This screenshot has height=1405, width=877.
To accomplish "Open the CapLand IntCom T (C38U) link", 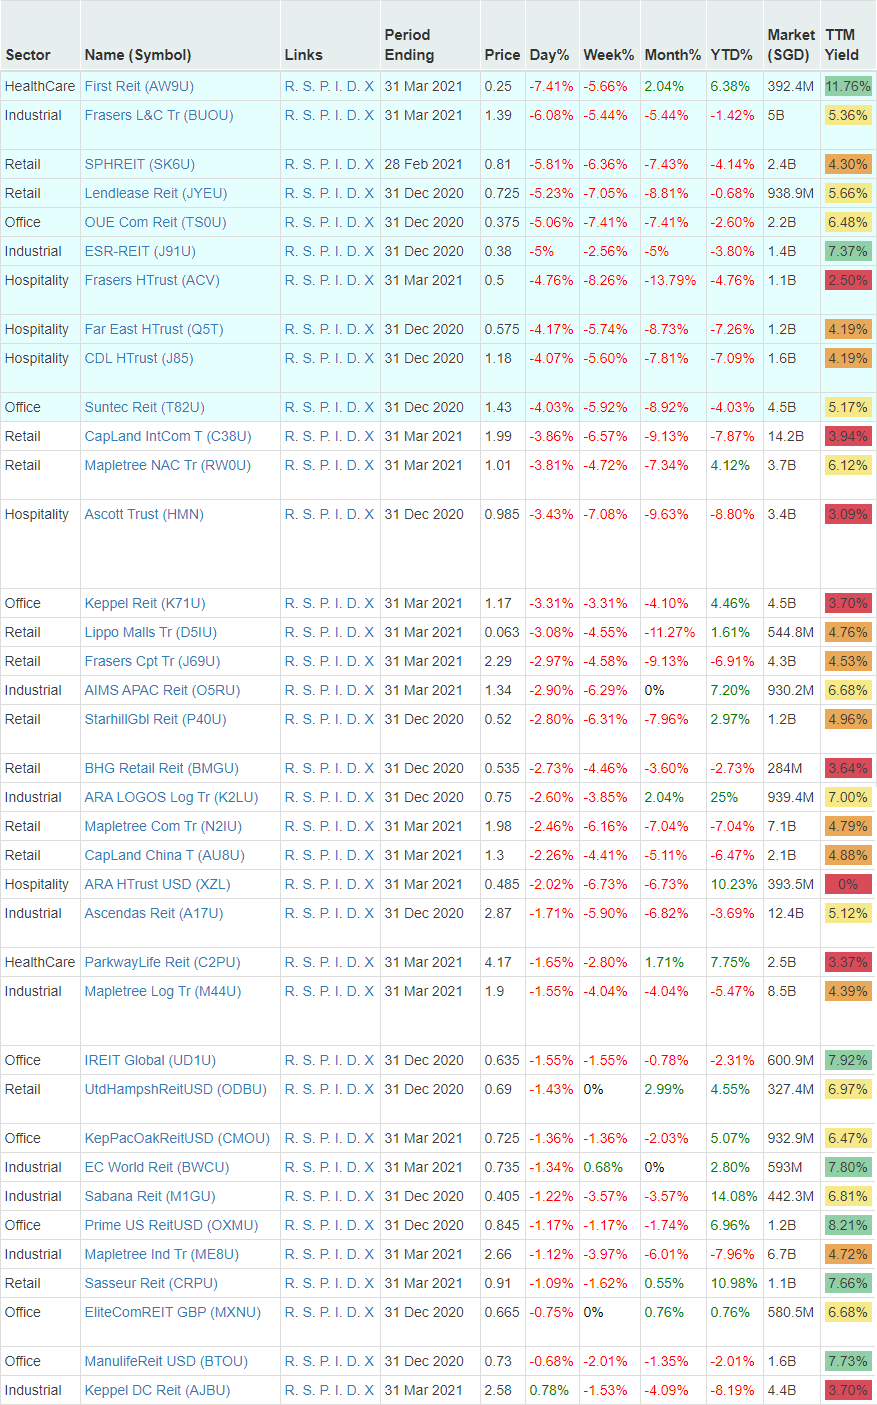I will pyautogui.click(x=168, y=436).
